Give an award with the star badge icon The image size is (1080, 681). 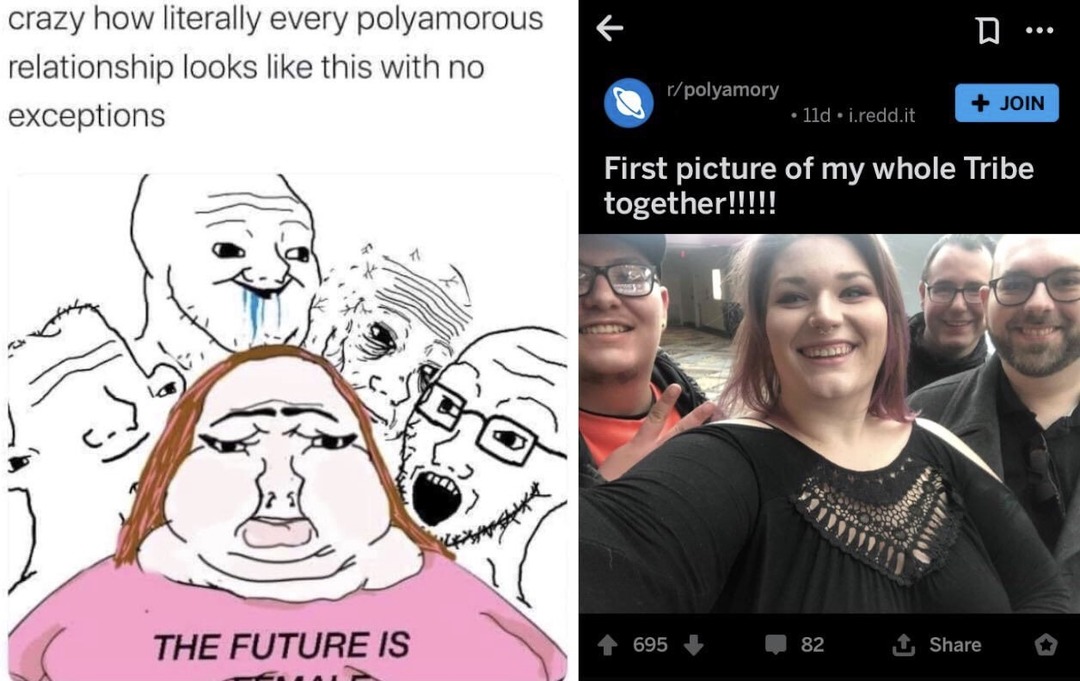pos(1046,645)
